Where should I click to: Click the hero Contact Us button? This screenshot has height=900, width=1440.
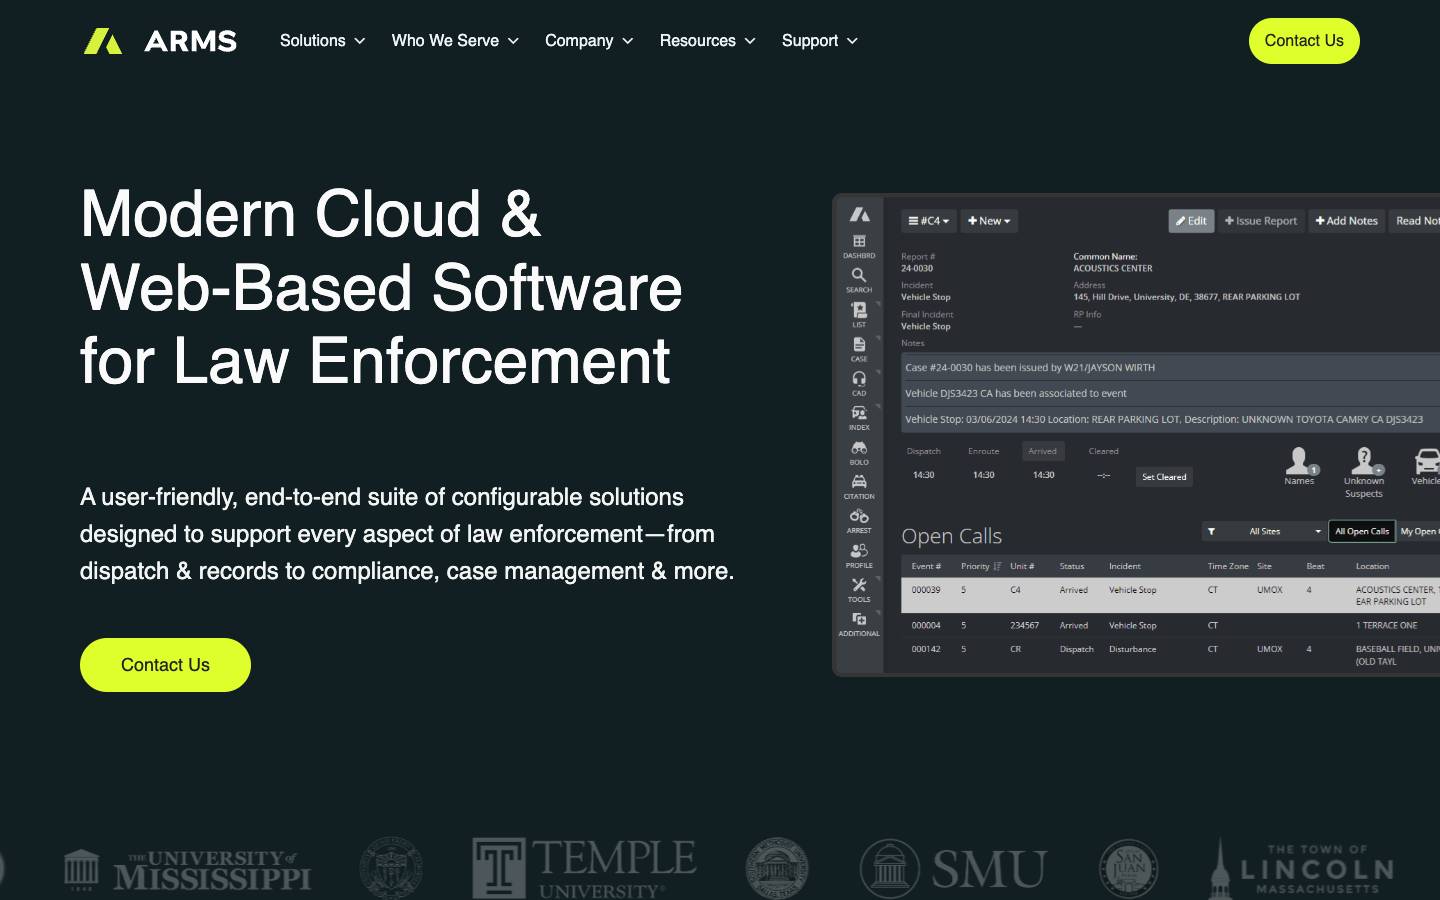pos(165,665)
